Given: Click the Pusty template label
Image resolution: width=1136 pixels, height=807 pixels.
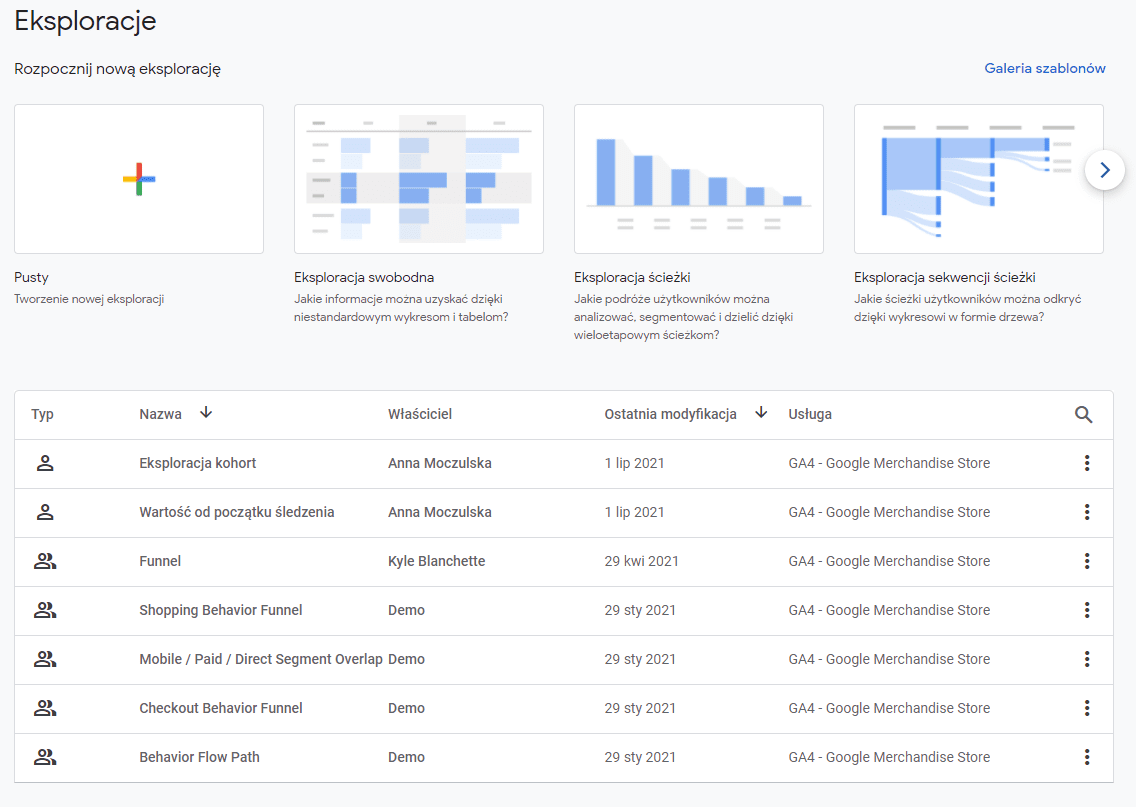Looking at the screenshot, I should (31, 277).
